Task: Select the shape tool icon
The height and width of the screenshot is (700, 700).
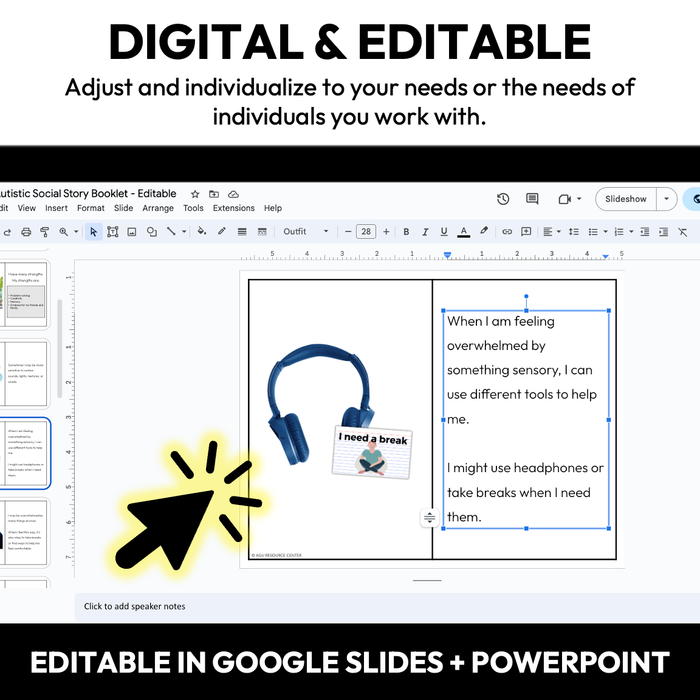Action: [x=151, y=232]
